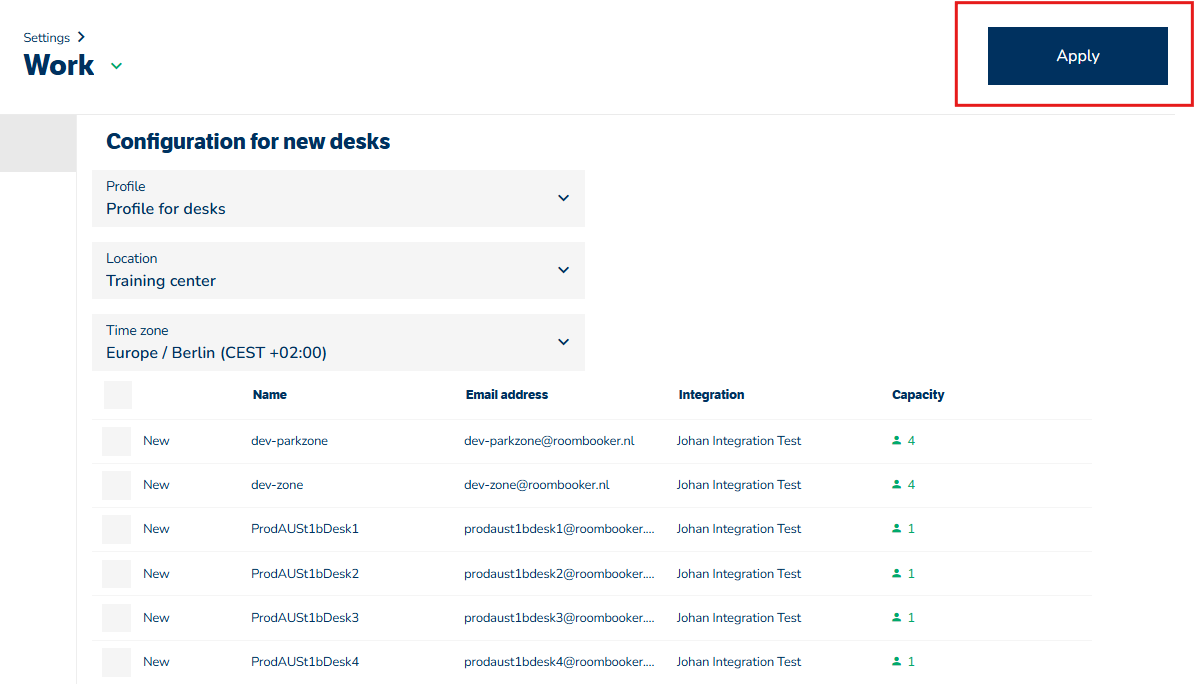1195x684 pixels.
Task: Tick the checkbox for ProdAUSt1bDesk1
Action: click(117, 529)
